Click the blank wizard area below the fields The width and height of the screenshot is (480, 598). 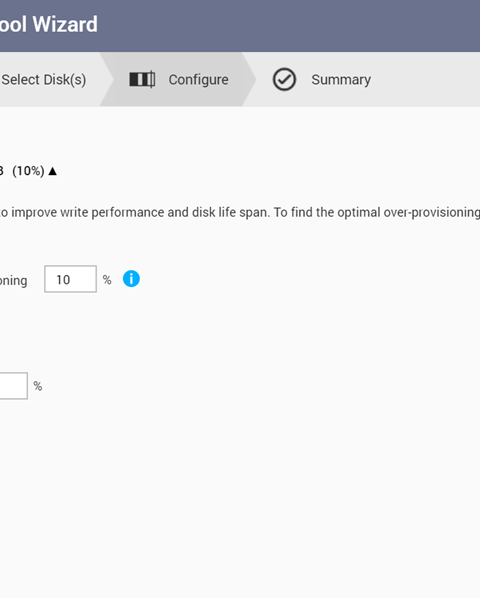(240, 496)
